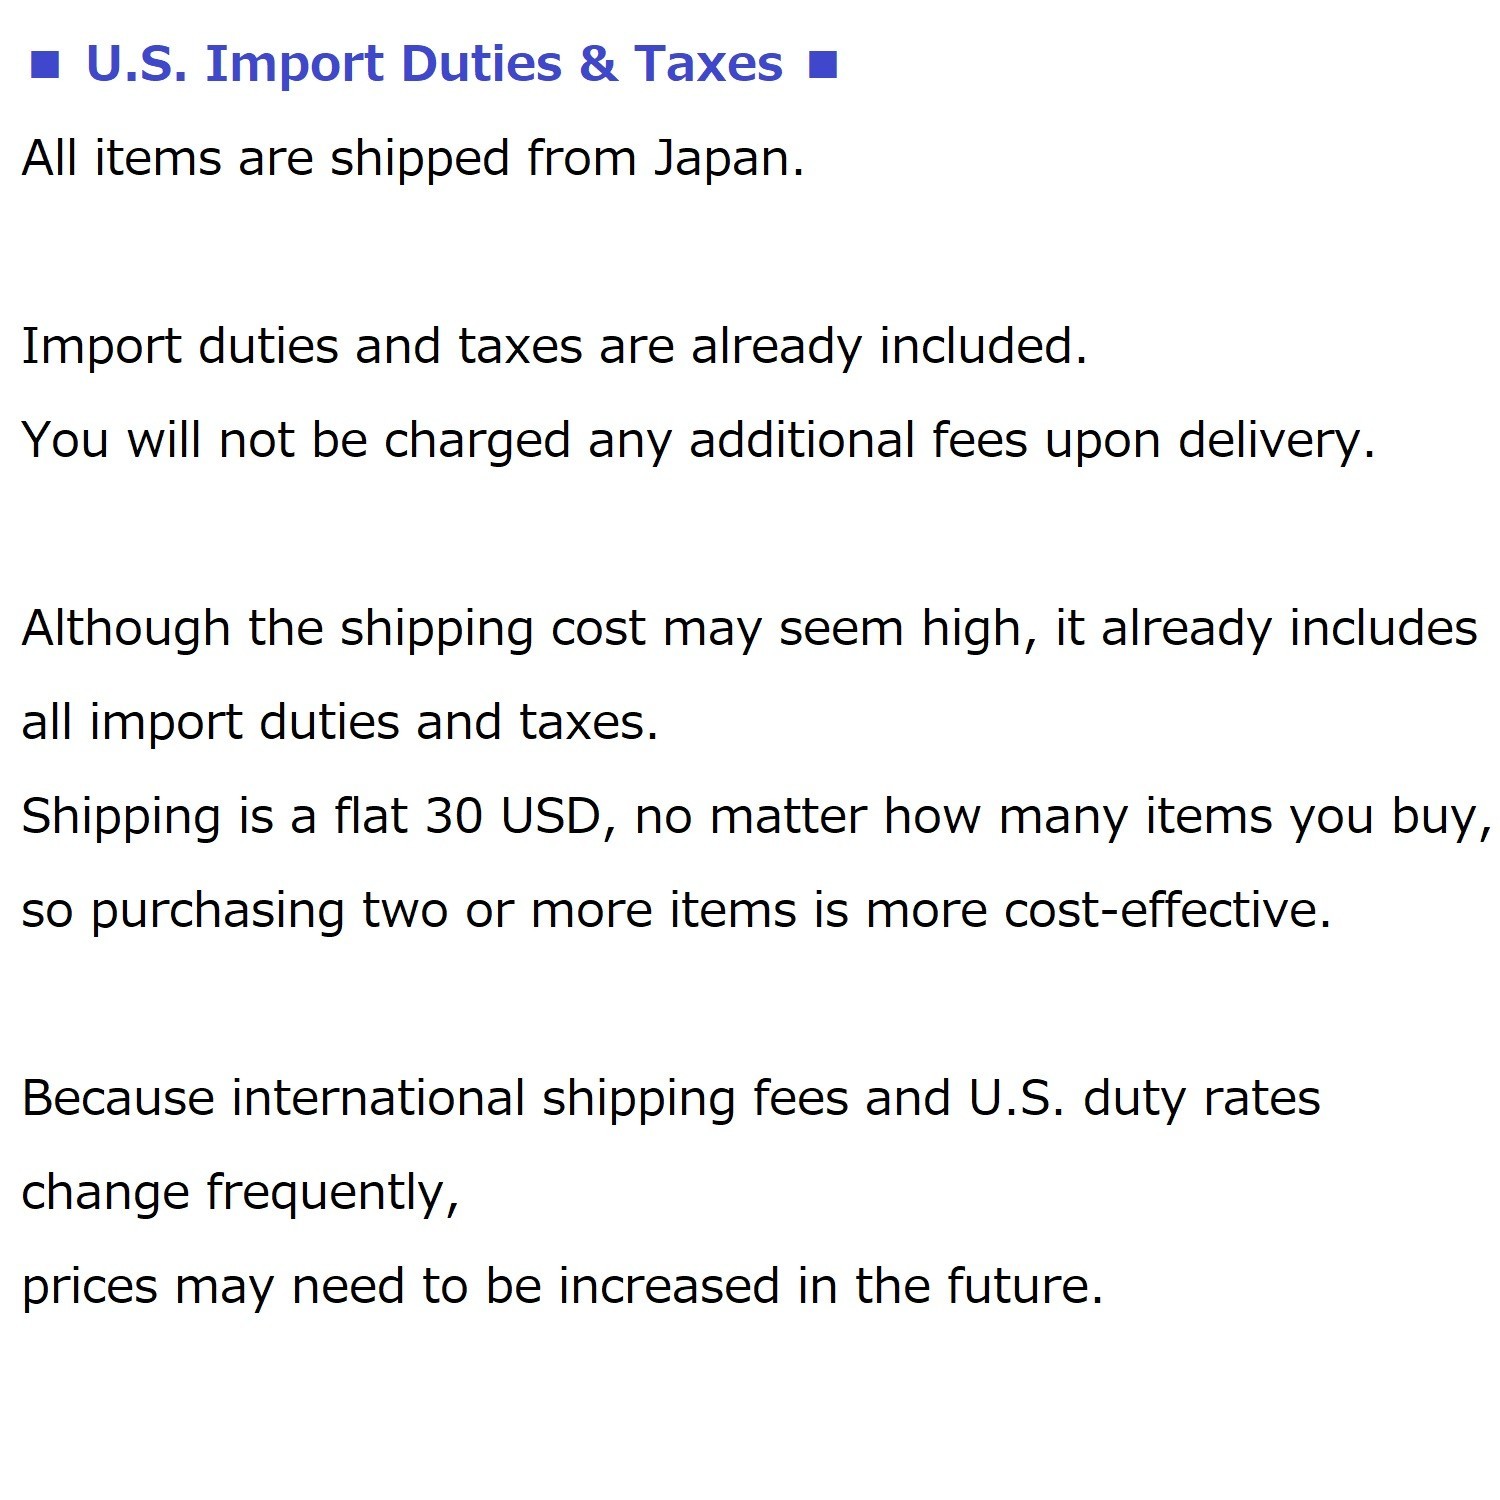Screen dimensions: 1500x1500
Task: Click the line "all import duties and taxes."
Action: (x=340, y=723)
